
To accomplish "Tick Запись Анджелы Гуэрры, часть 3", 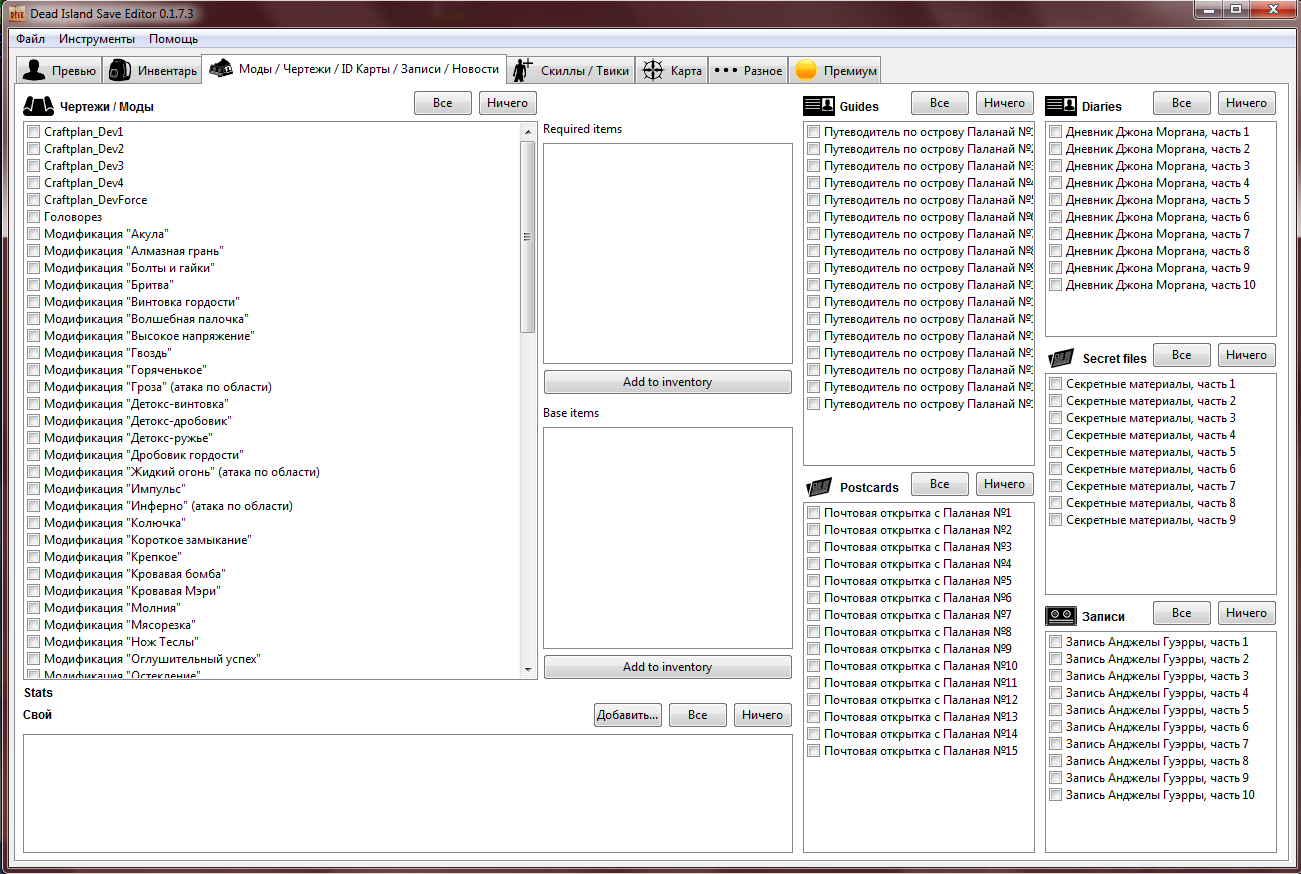I will click(x=1056, y=676).
